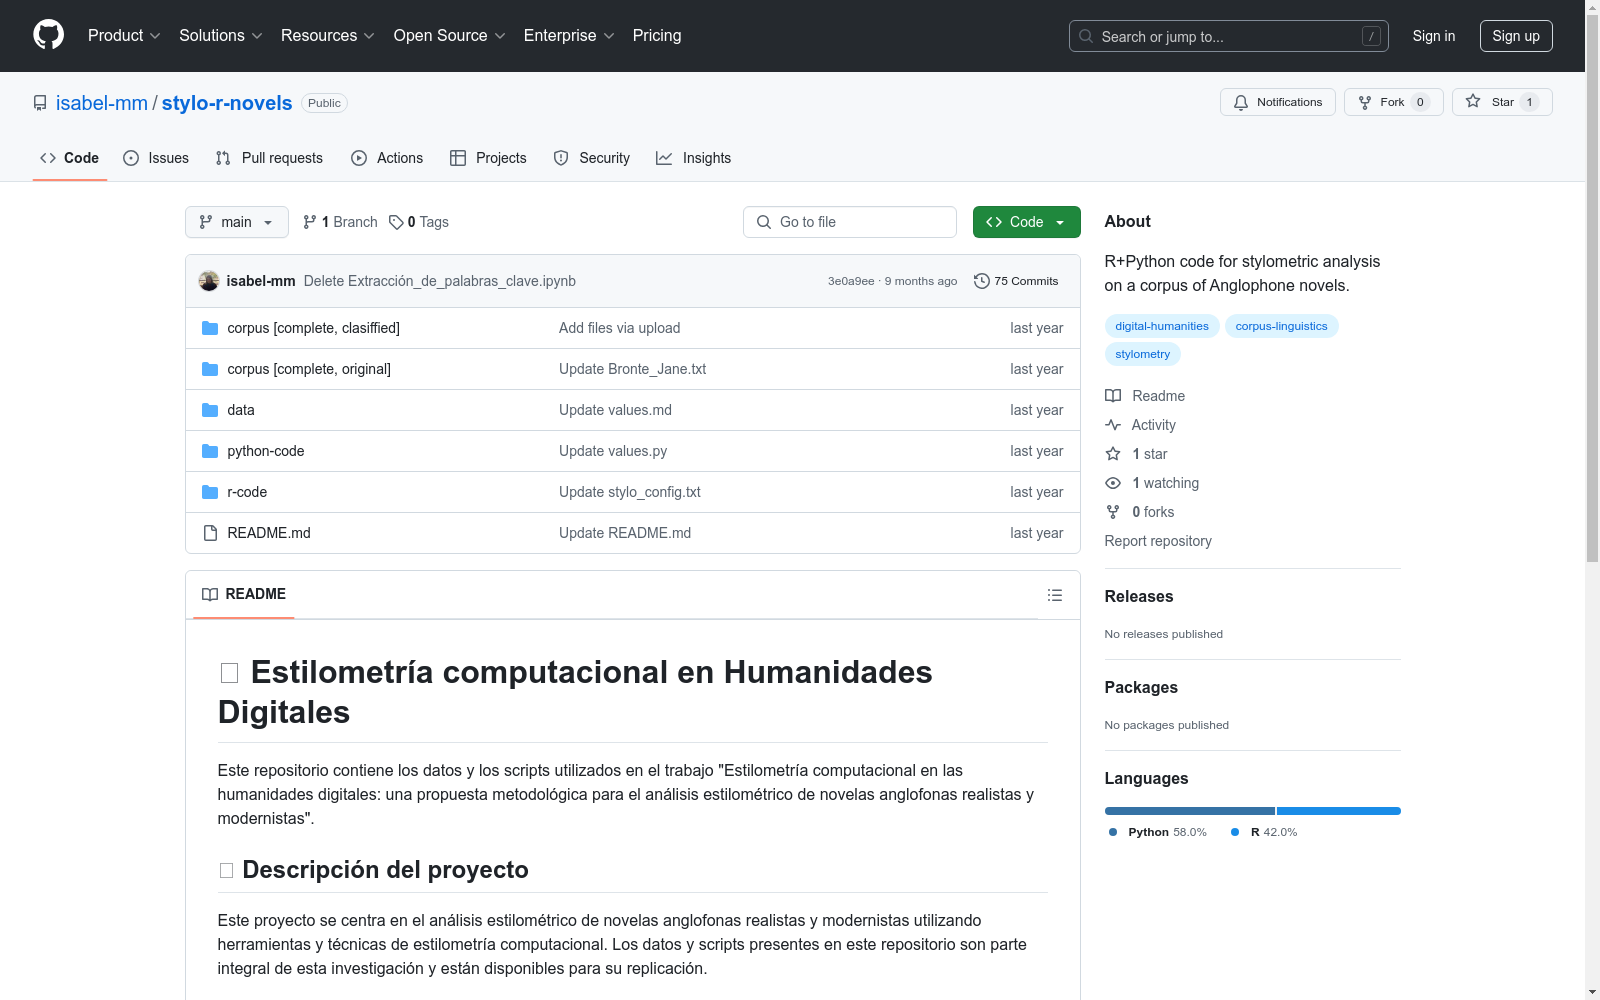Open README outline list icon

[x=1055, y=595]
